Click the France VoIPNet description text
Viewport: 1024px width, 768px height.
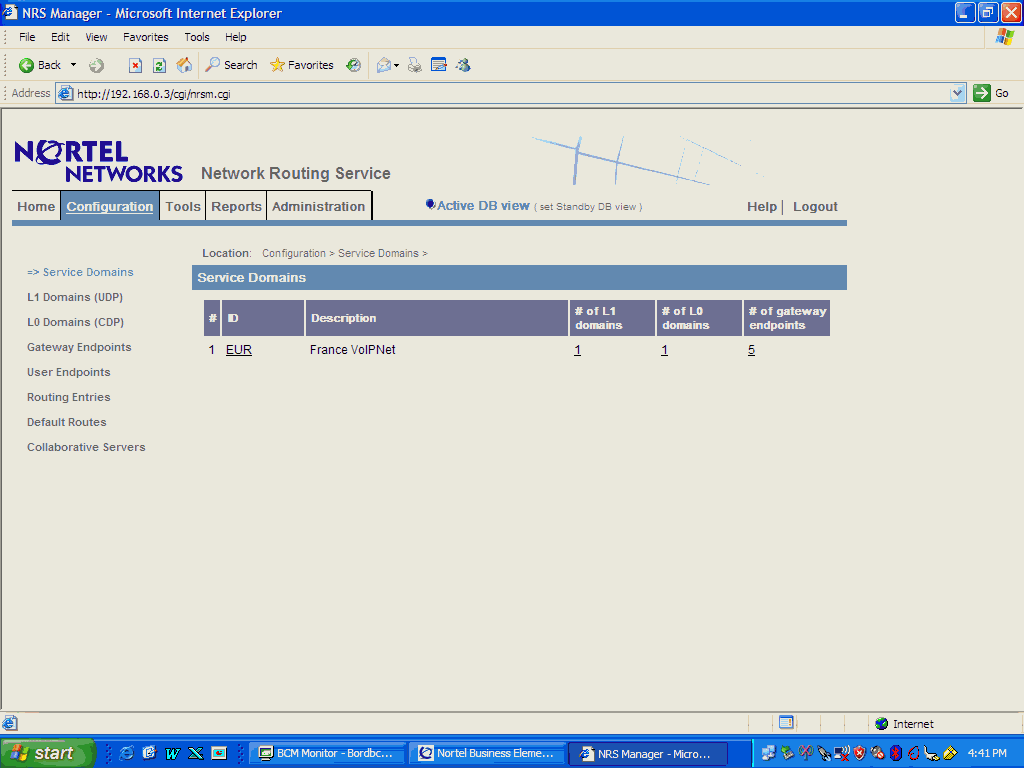(353, 350)
